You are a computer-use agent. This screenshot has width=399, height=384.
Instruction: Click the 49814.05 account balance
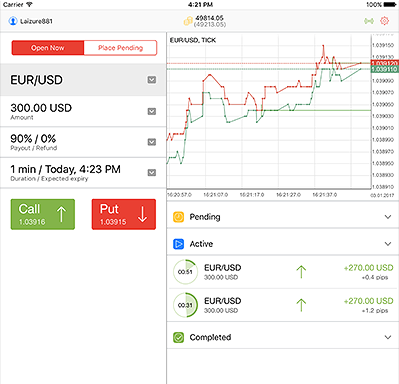tap(209, 18)
